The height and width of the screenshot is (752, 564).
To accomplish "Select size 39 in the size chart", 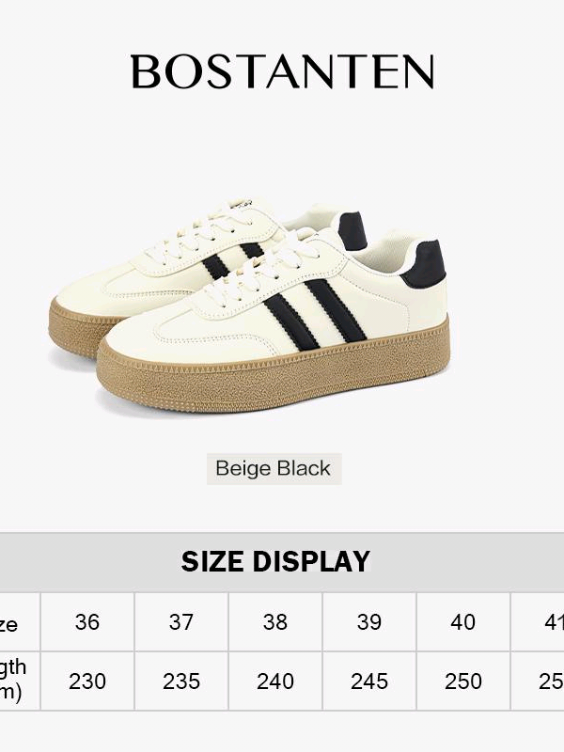I will click(369, 622).
